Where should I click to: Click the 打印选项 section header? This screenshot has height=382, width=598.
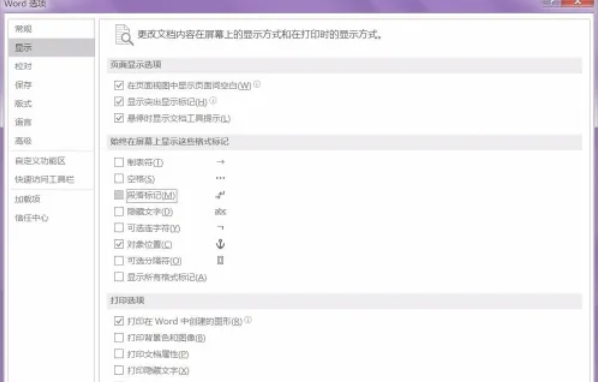(x=344, y=301)
